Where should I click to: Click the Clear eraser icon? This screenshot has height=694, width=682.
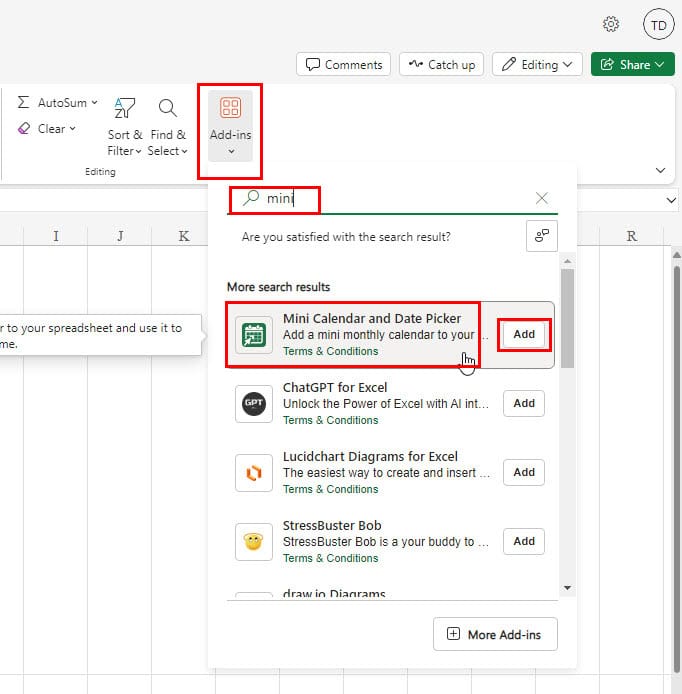24,128
